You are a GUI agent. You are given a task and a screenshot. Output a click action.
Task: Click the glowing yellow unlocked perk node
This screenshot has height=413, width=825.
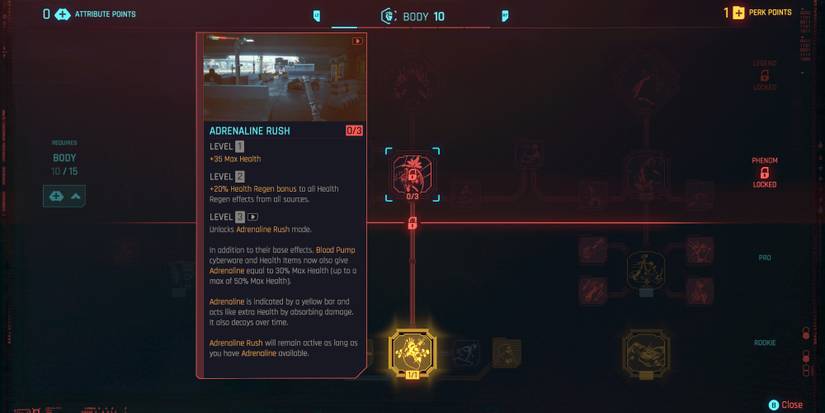412,354
